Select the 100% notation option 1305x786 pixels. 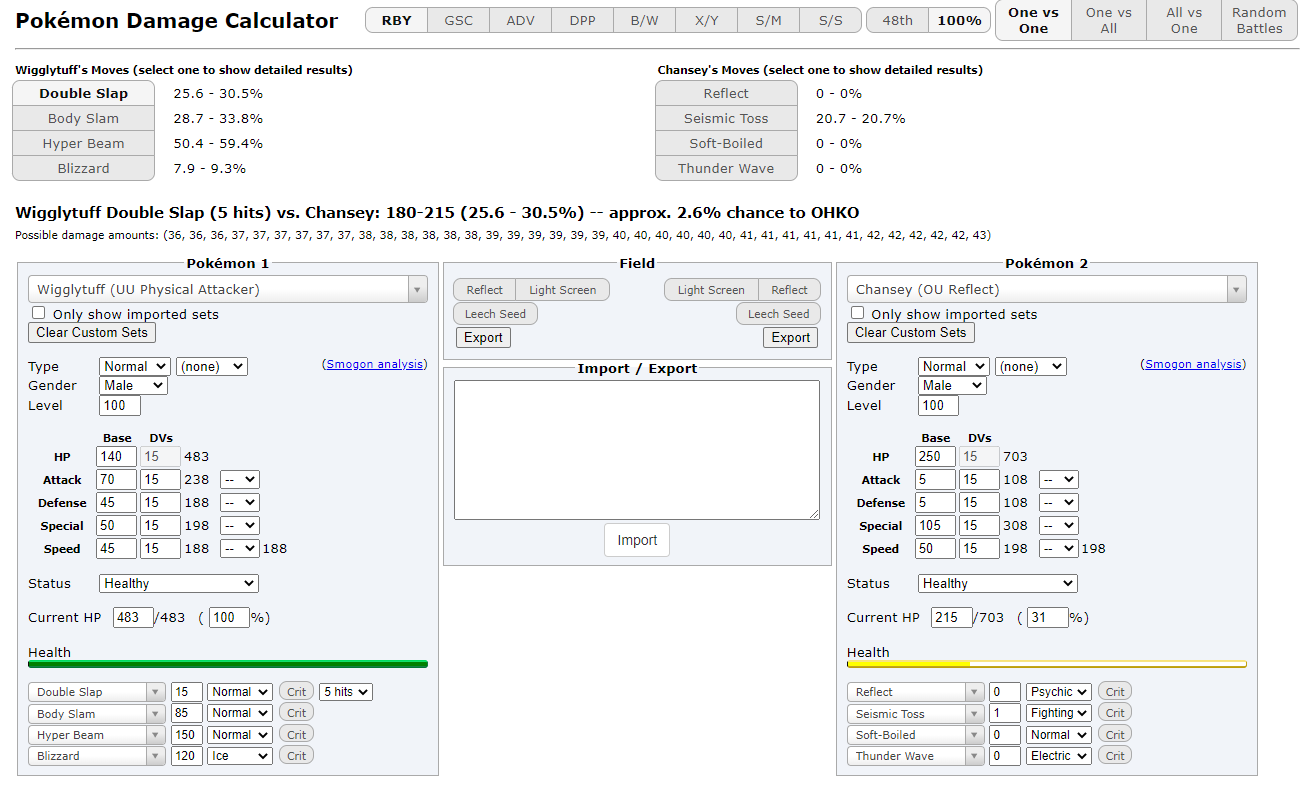960,20
